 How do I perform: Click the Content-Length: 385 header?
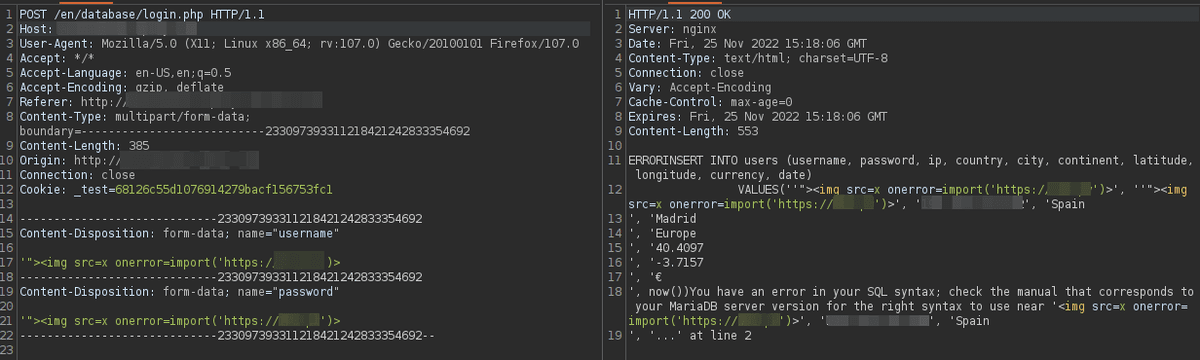[85, 146]
